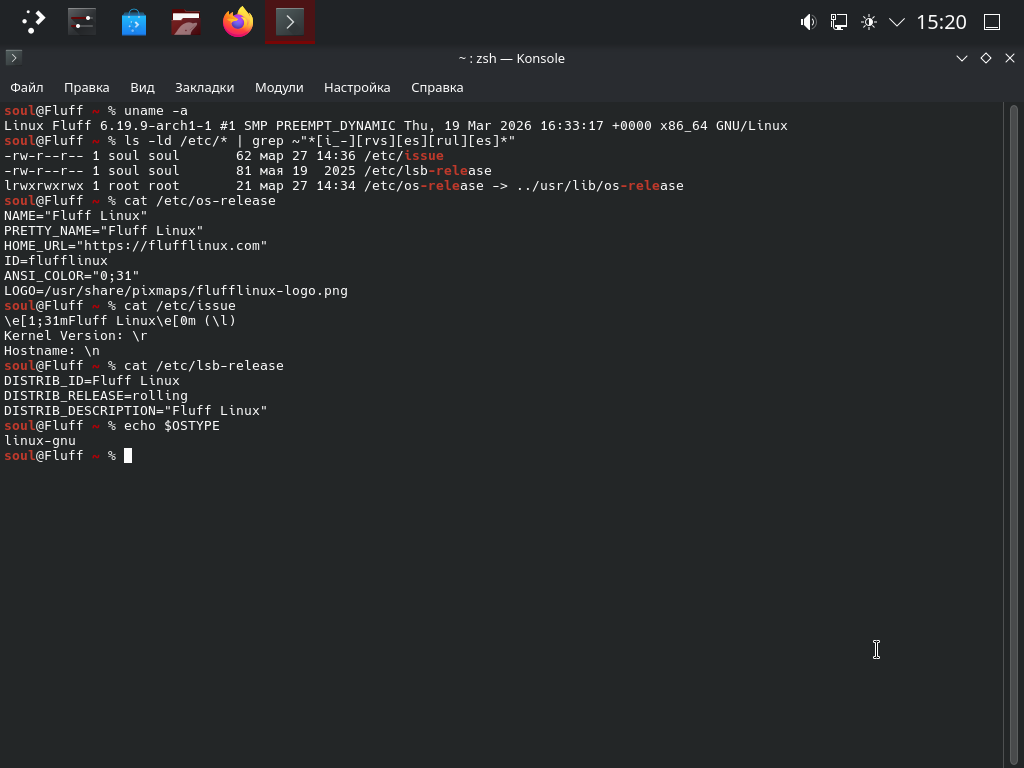The width and height of the screenshot is (1024, 768).
Task: Launch the Discover software store
Action: pos(134,22)
